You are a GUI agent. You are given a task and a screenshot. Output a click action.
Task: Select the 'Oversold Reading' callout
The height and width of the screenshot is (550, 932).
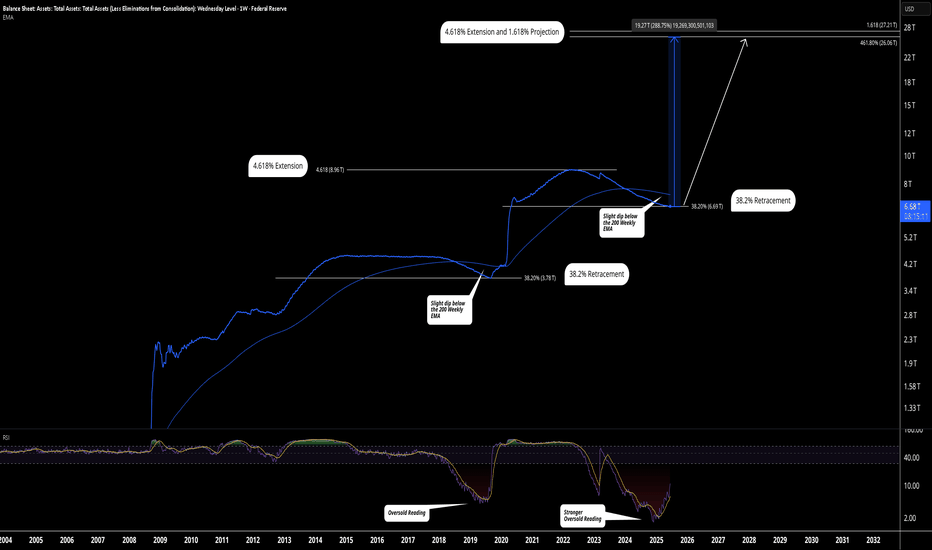[x=407, y=513]
